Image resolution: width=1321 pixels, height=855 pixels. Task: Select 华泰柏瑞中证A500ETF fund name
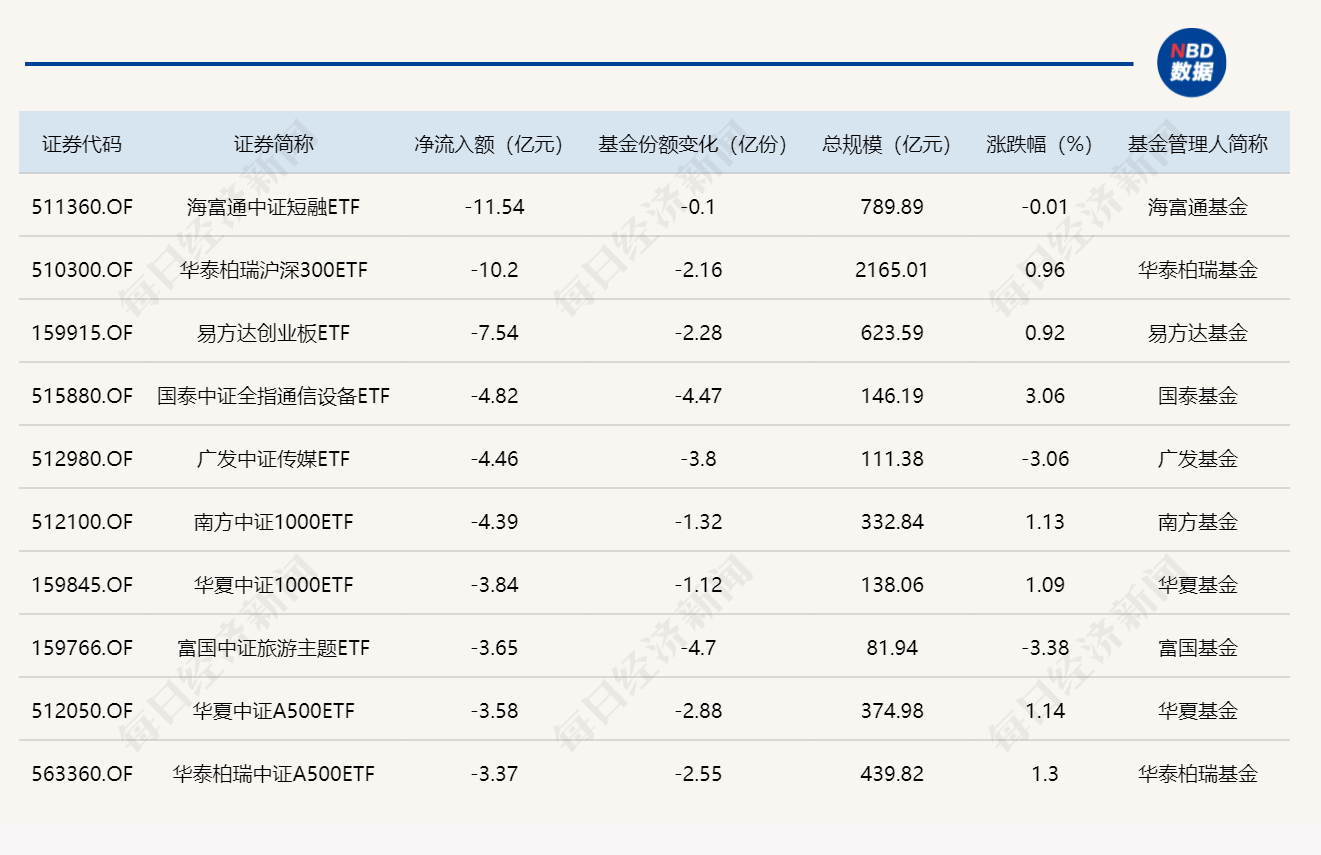(273, 774)
